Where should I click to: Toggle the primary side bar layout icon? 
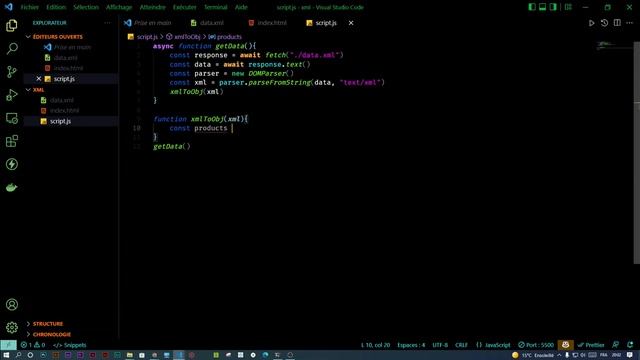click(x=532, y=7)
